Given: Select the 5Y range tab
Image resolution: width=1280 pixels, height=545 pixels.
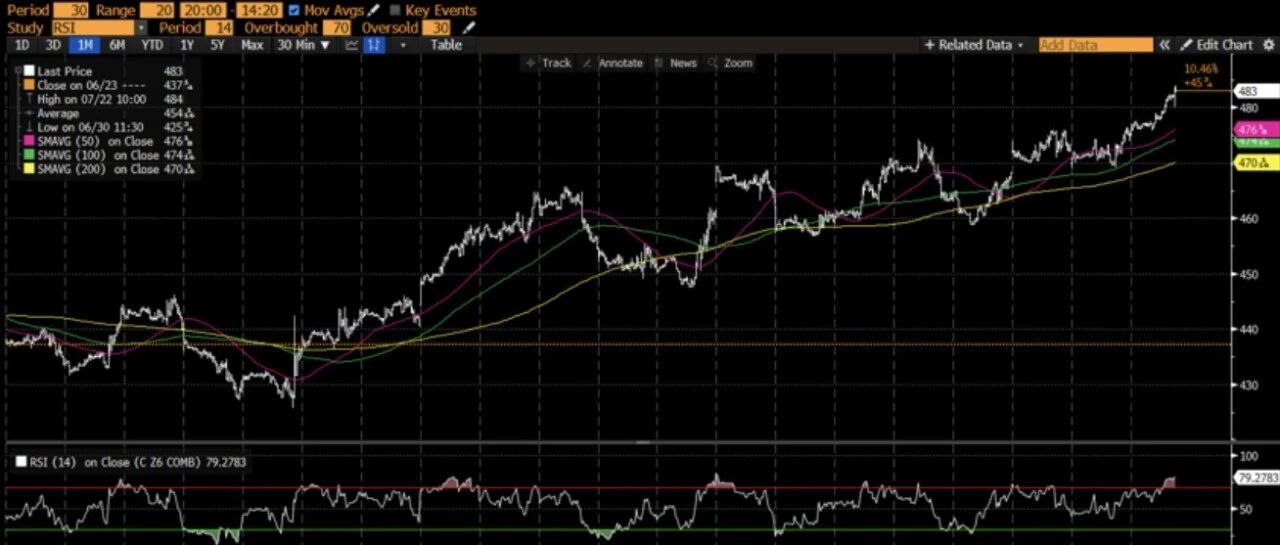Looking at the screenshot, I should pos(217,45).
